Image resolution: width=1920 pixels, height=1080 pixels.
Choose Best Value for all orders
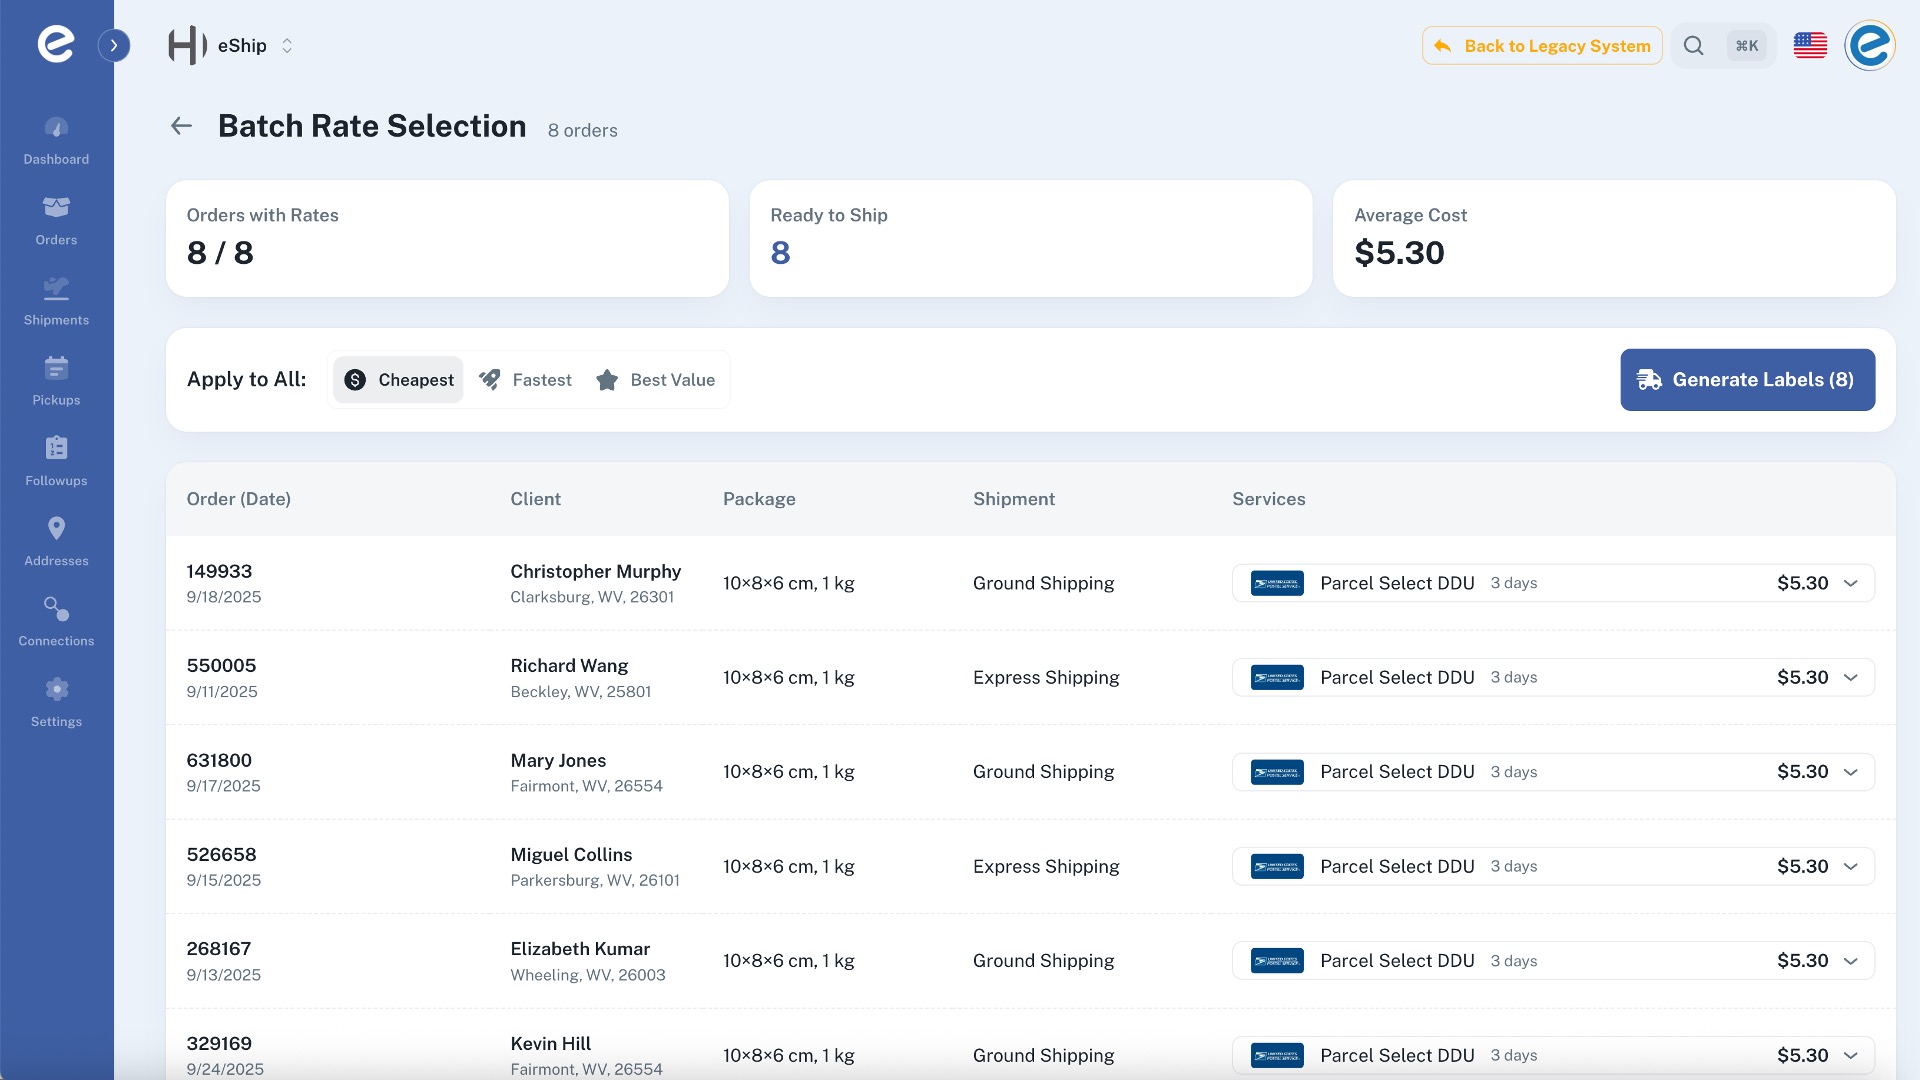[656, 380]
